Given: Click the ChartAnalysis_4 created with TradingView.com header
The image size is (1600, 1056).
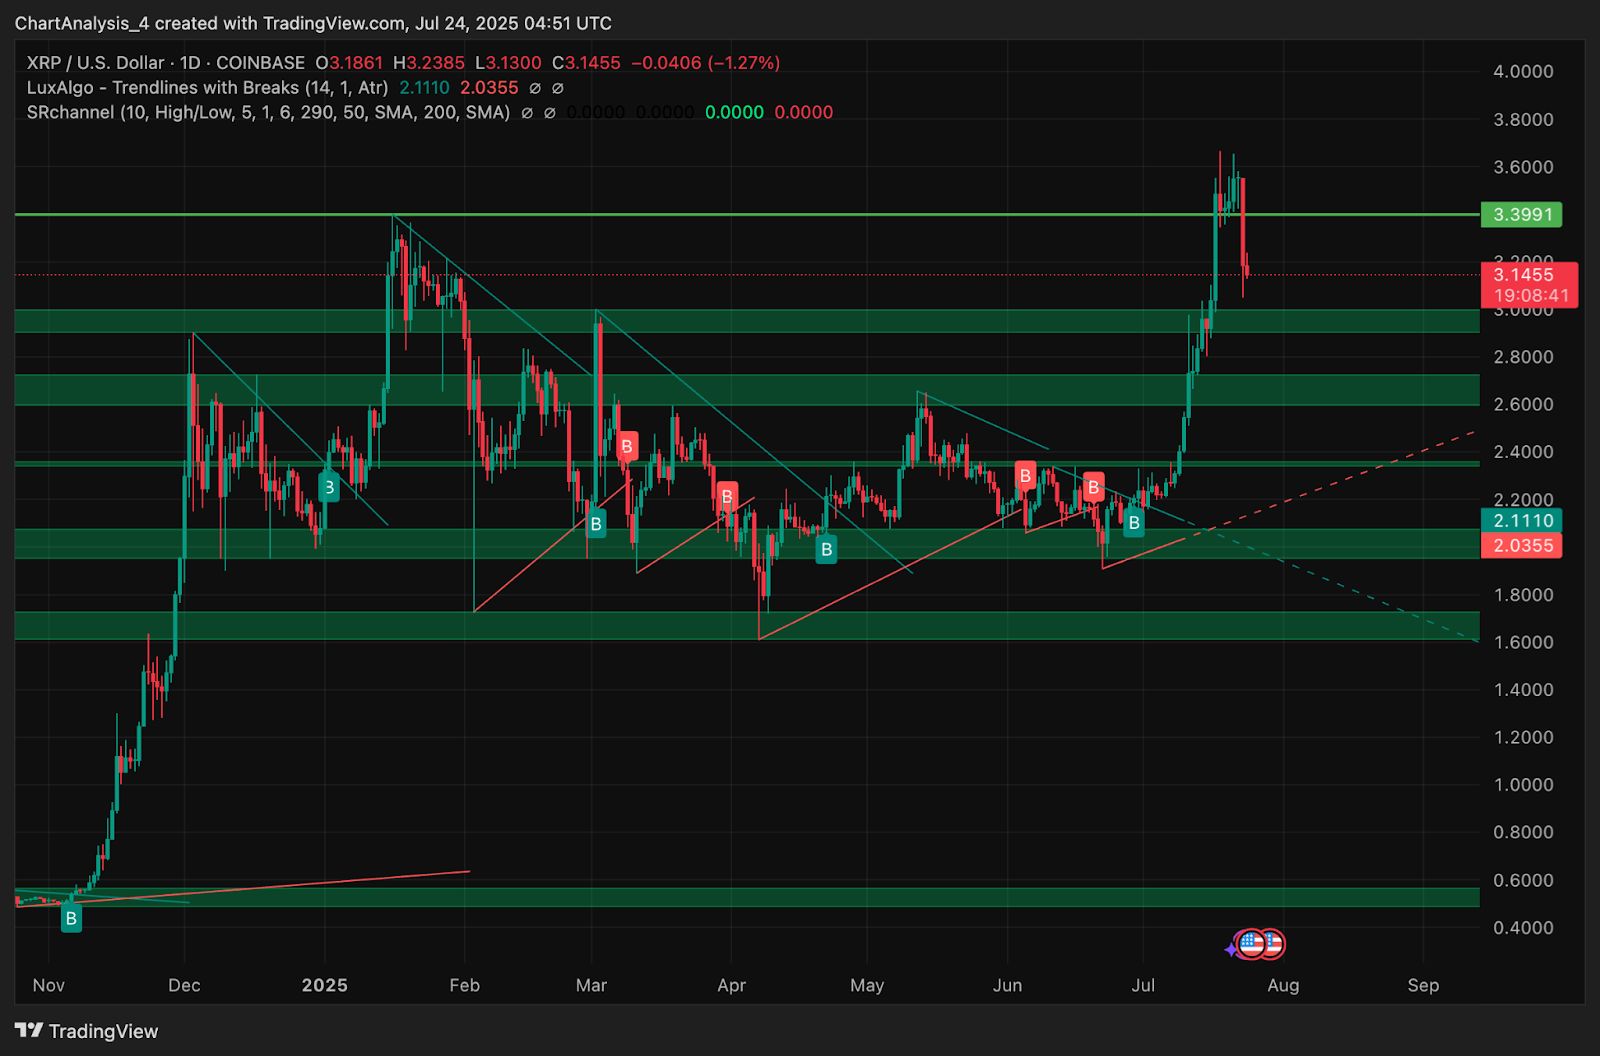Looking at the screenshot, I should (313, 23).
